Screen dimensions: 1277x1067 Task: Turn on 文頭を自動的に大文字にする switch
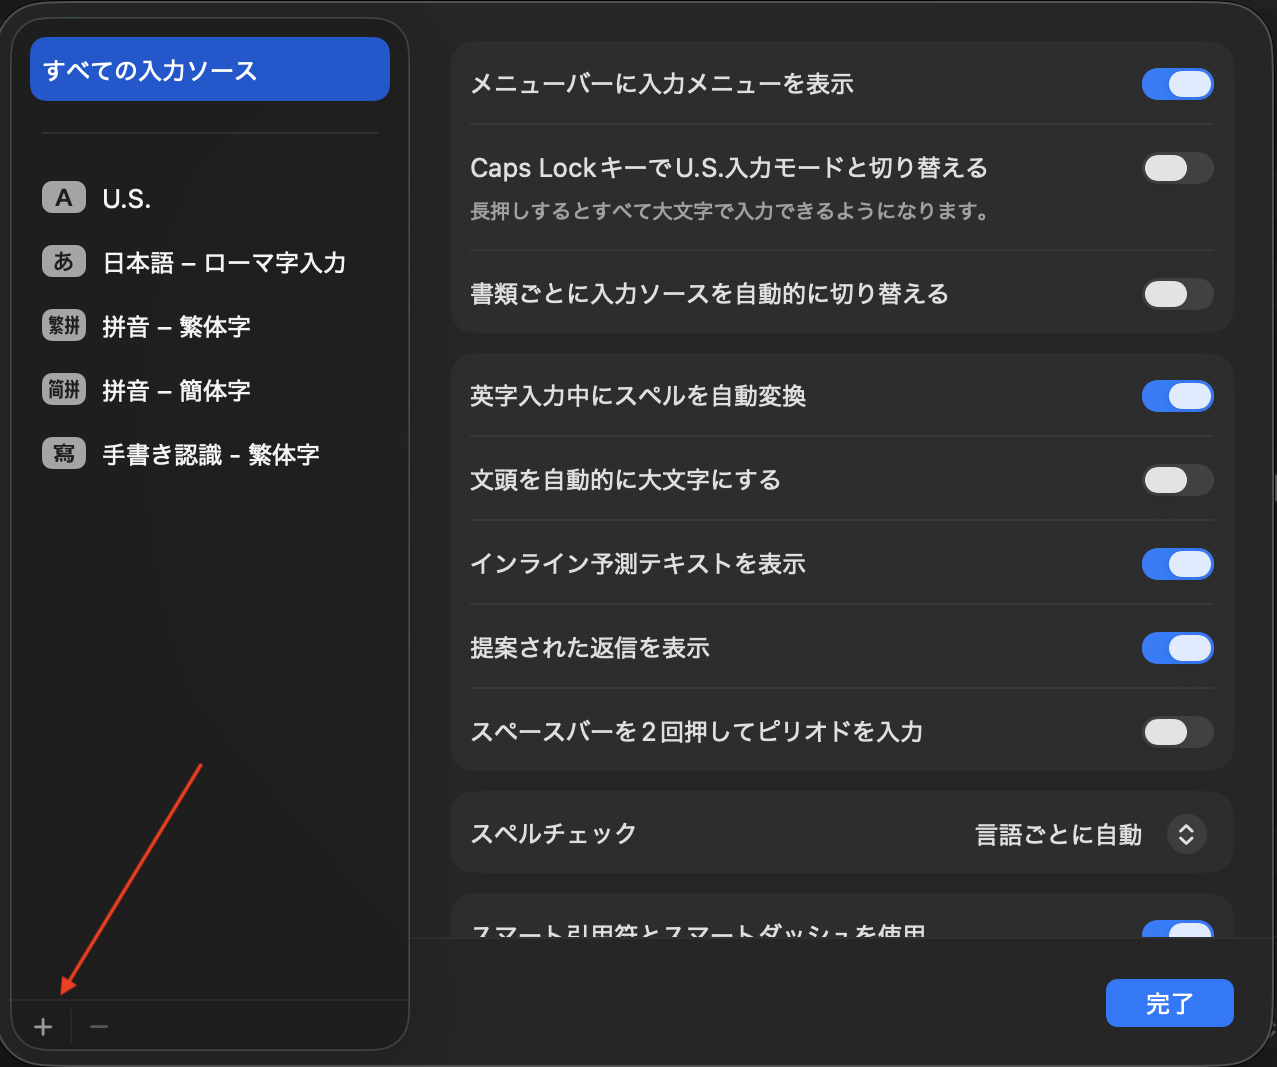click(1177, 480)
